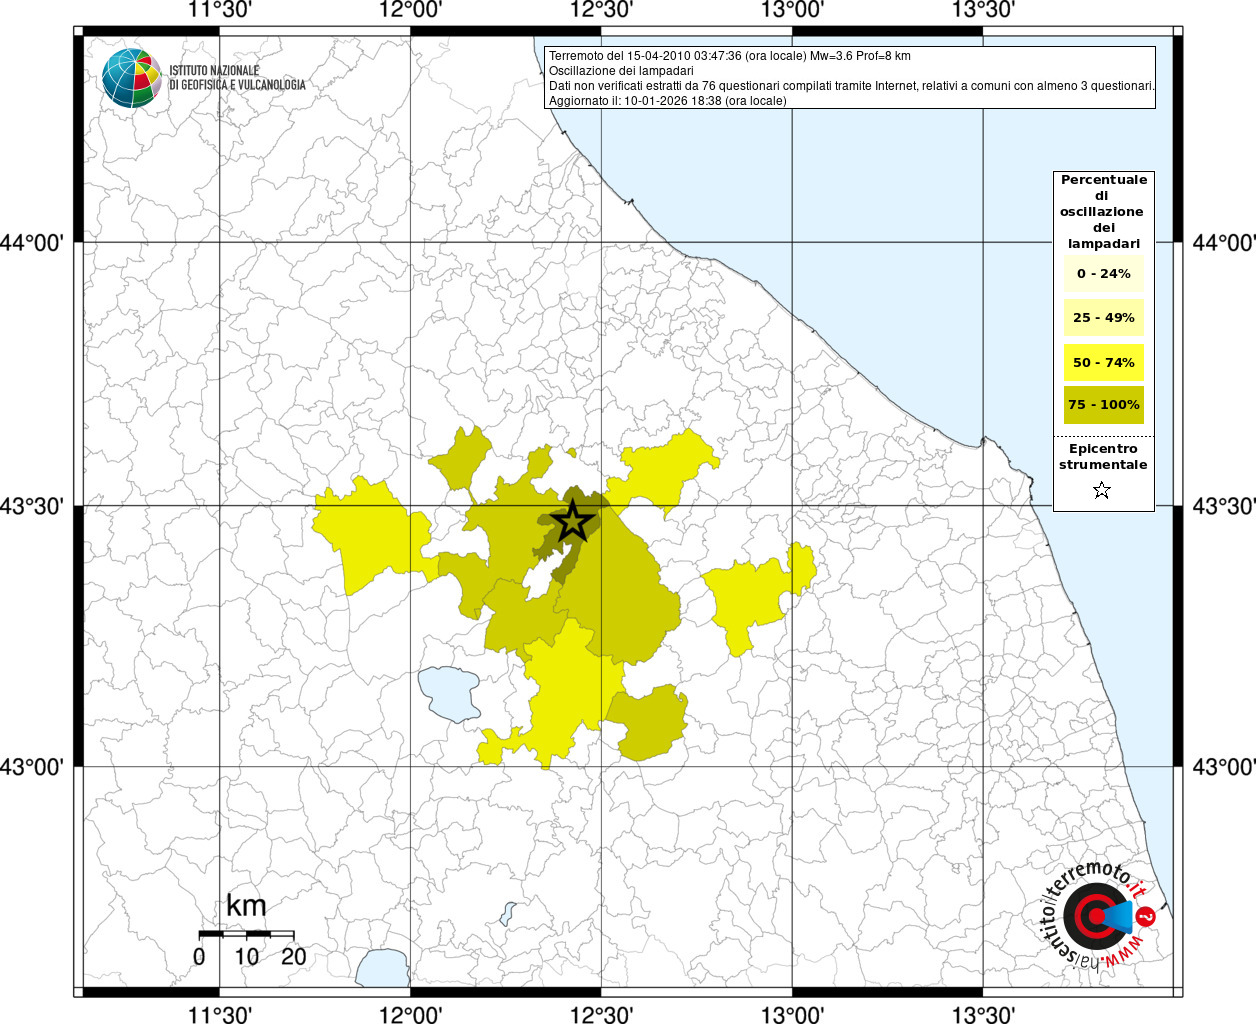Click the haisentitoilterremoto.it circular logo

(1096, 916)
